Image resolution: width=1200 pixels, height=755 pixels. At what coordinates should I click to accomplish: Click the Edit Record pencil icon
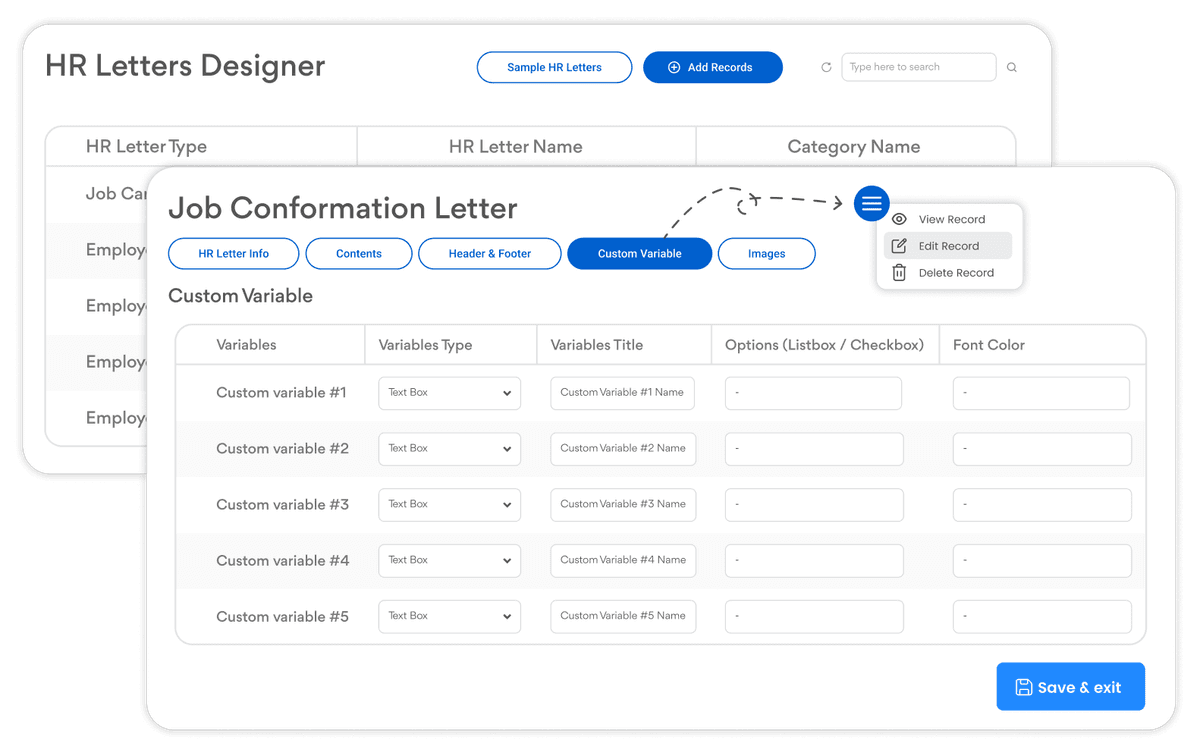(x=899, y=245)
